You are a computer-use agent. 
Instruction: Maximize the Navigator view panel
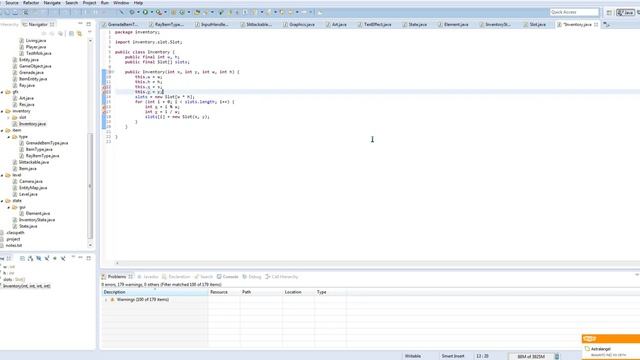click(x=89, y=24)
